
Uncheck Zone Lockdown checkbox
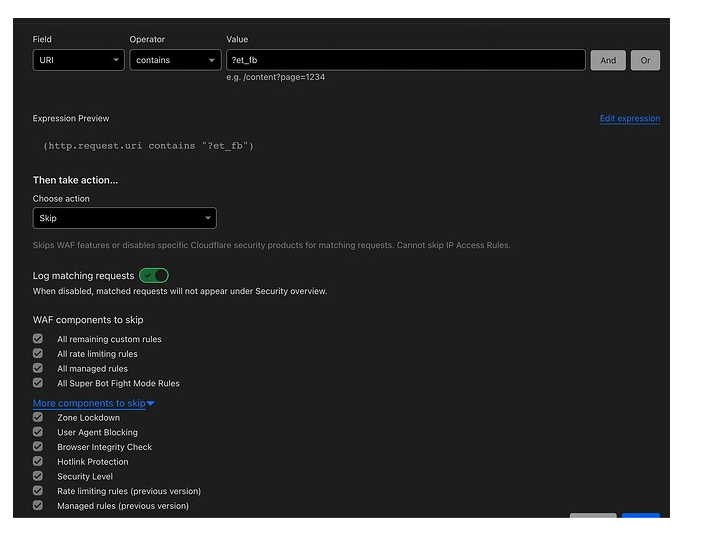tap(38, 417)
